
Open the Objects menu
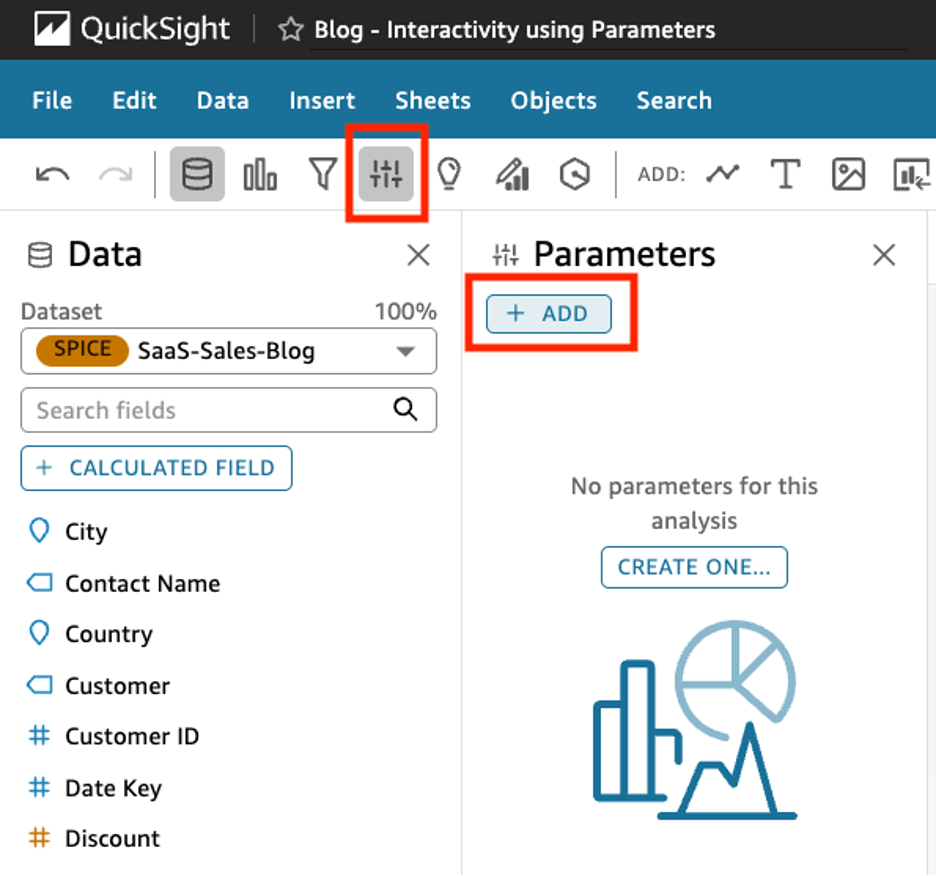point(553,100)
